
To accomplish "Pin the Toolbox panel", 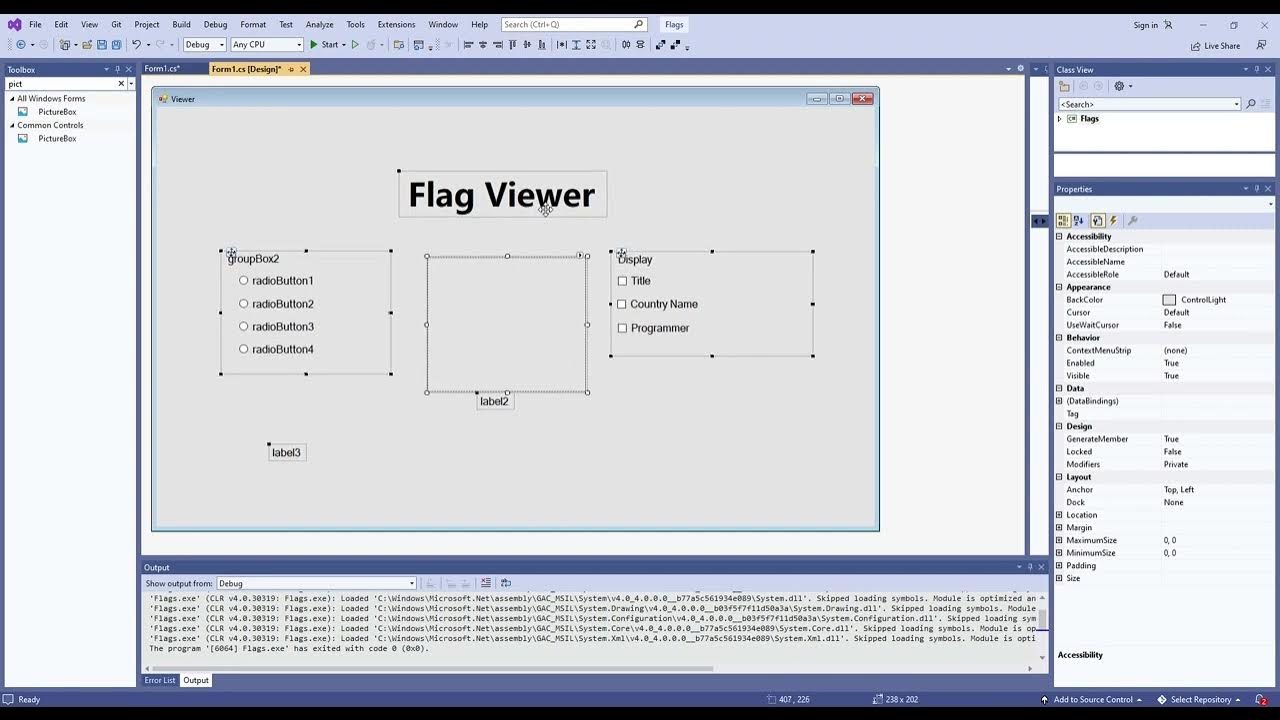I will pyautogui.click(x=117, y=70).
